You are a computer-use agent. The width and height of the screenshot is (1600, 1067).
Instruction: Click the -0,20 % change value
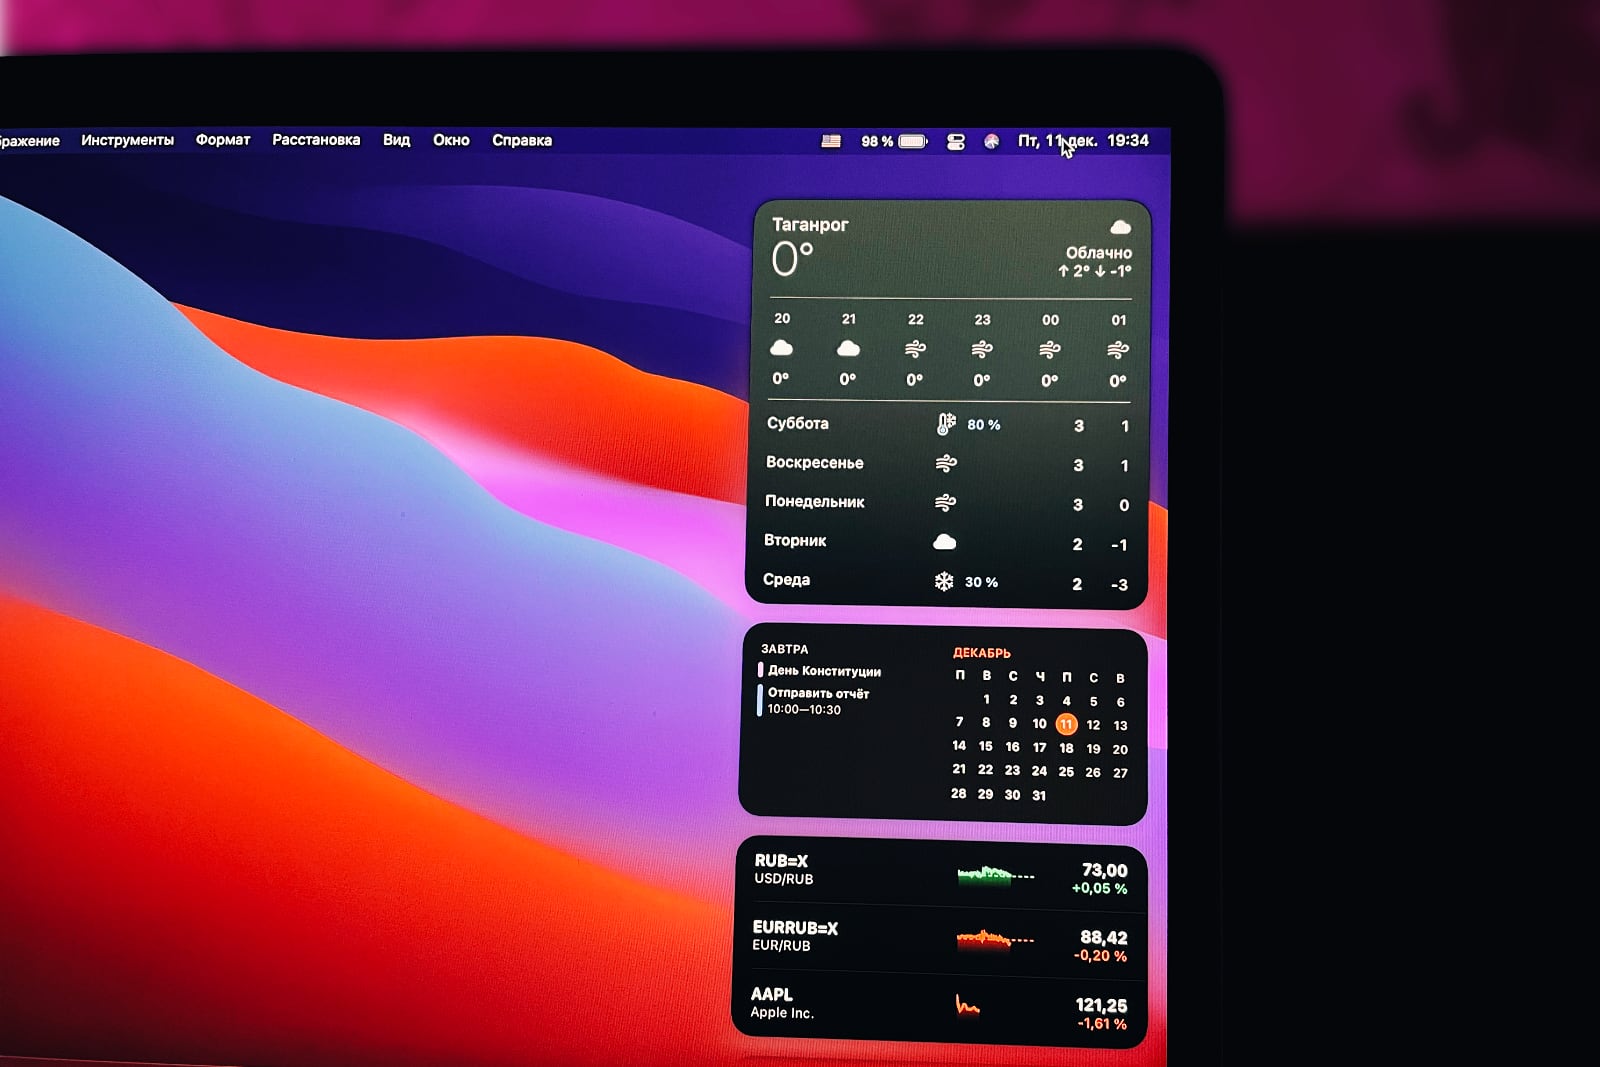[1100, 956]
